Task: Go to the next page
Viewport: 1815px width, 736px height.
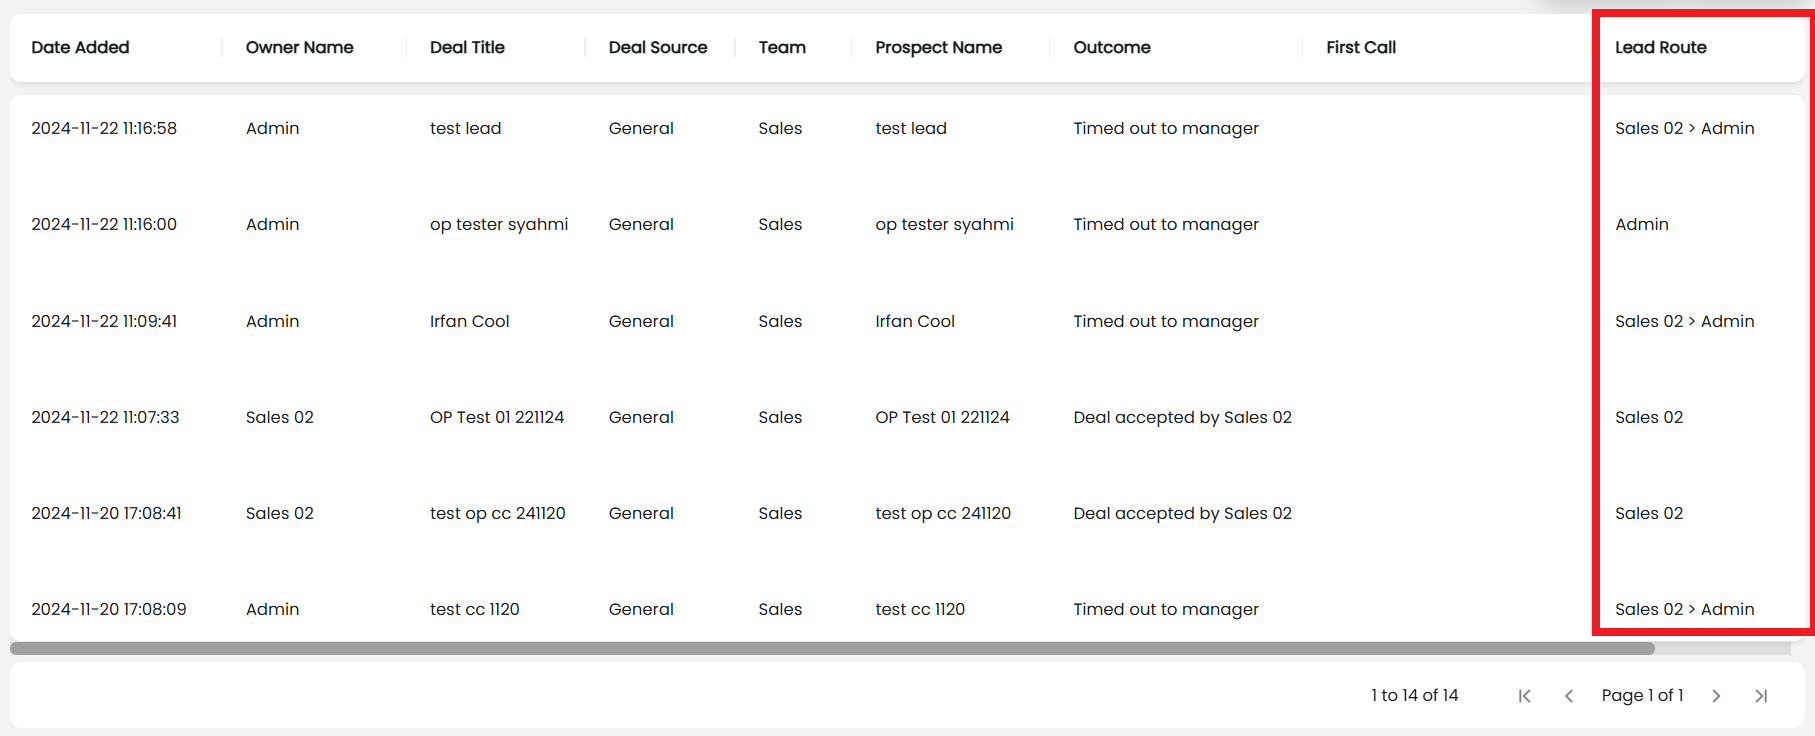Action: pos(1716,696)
